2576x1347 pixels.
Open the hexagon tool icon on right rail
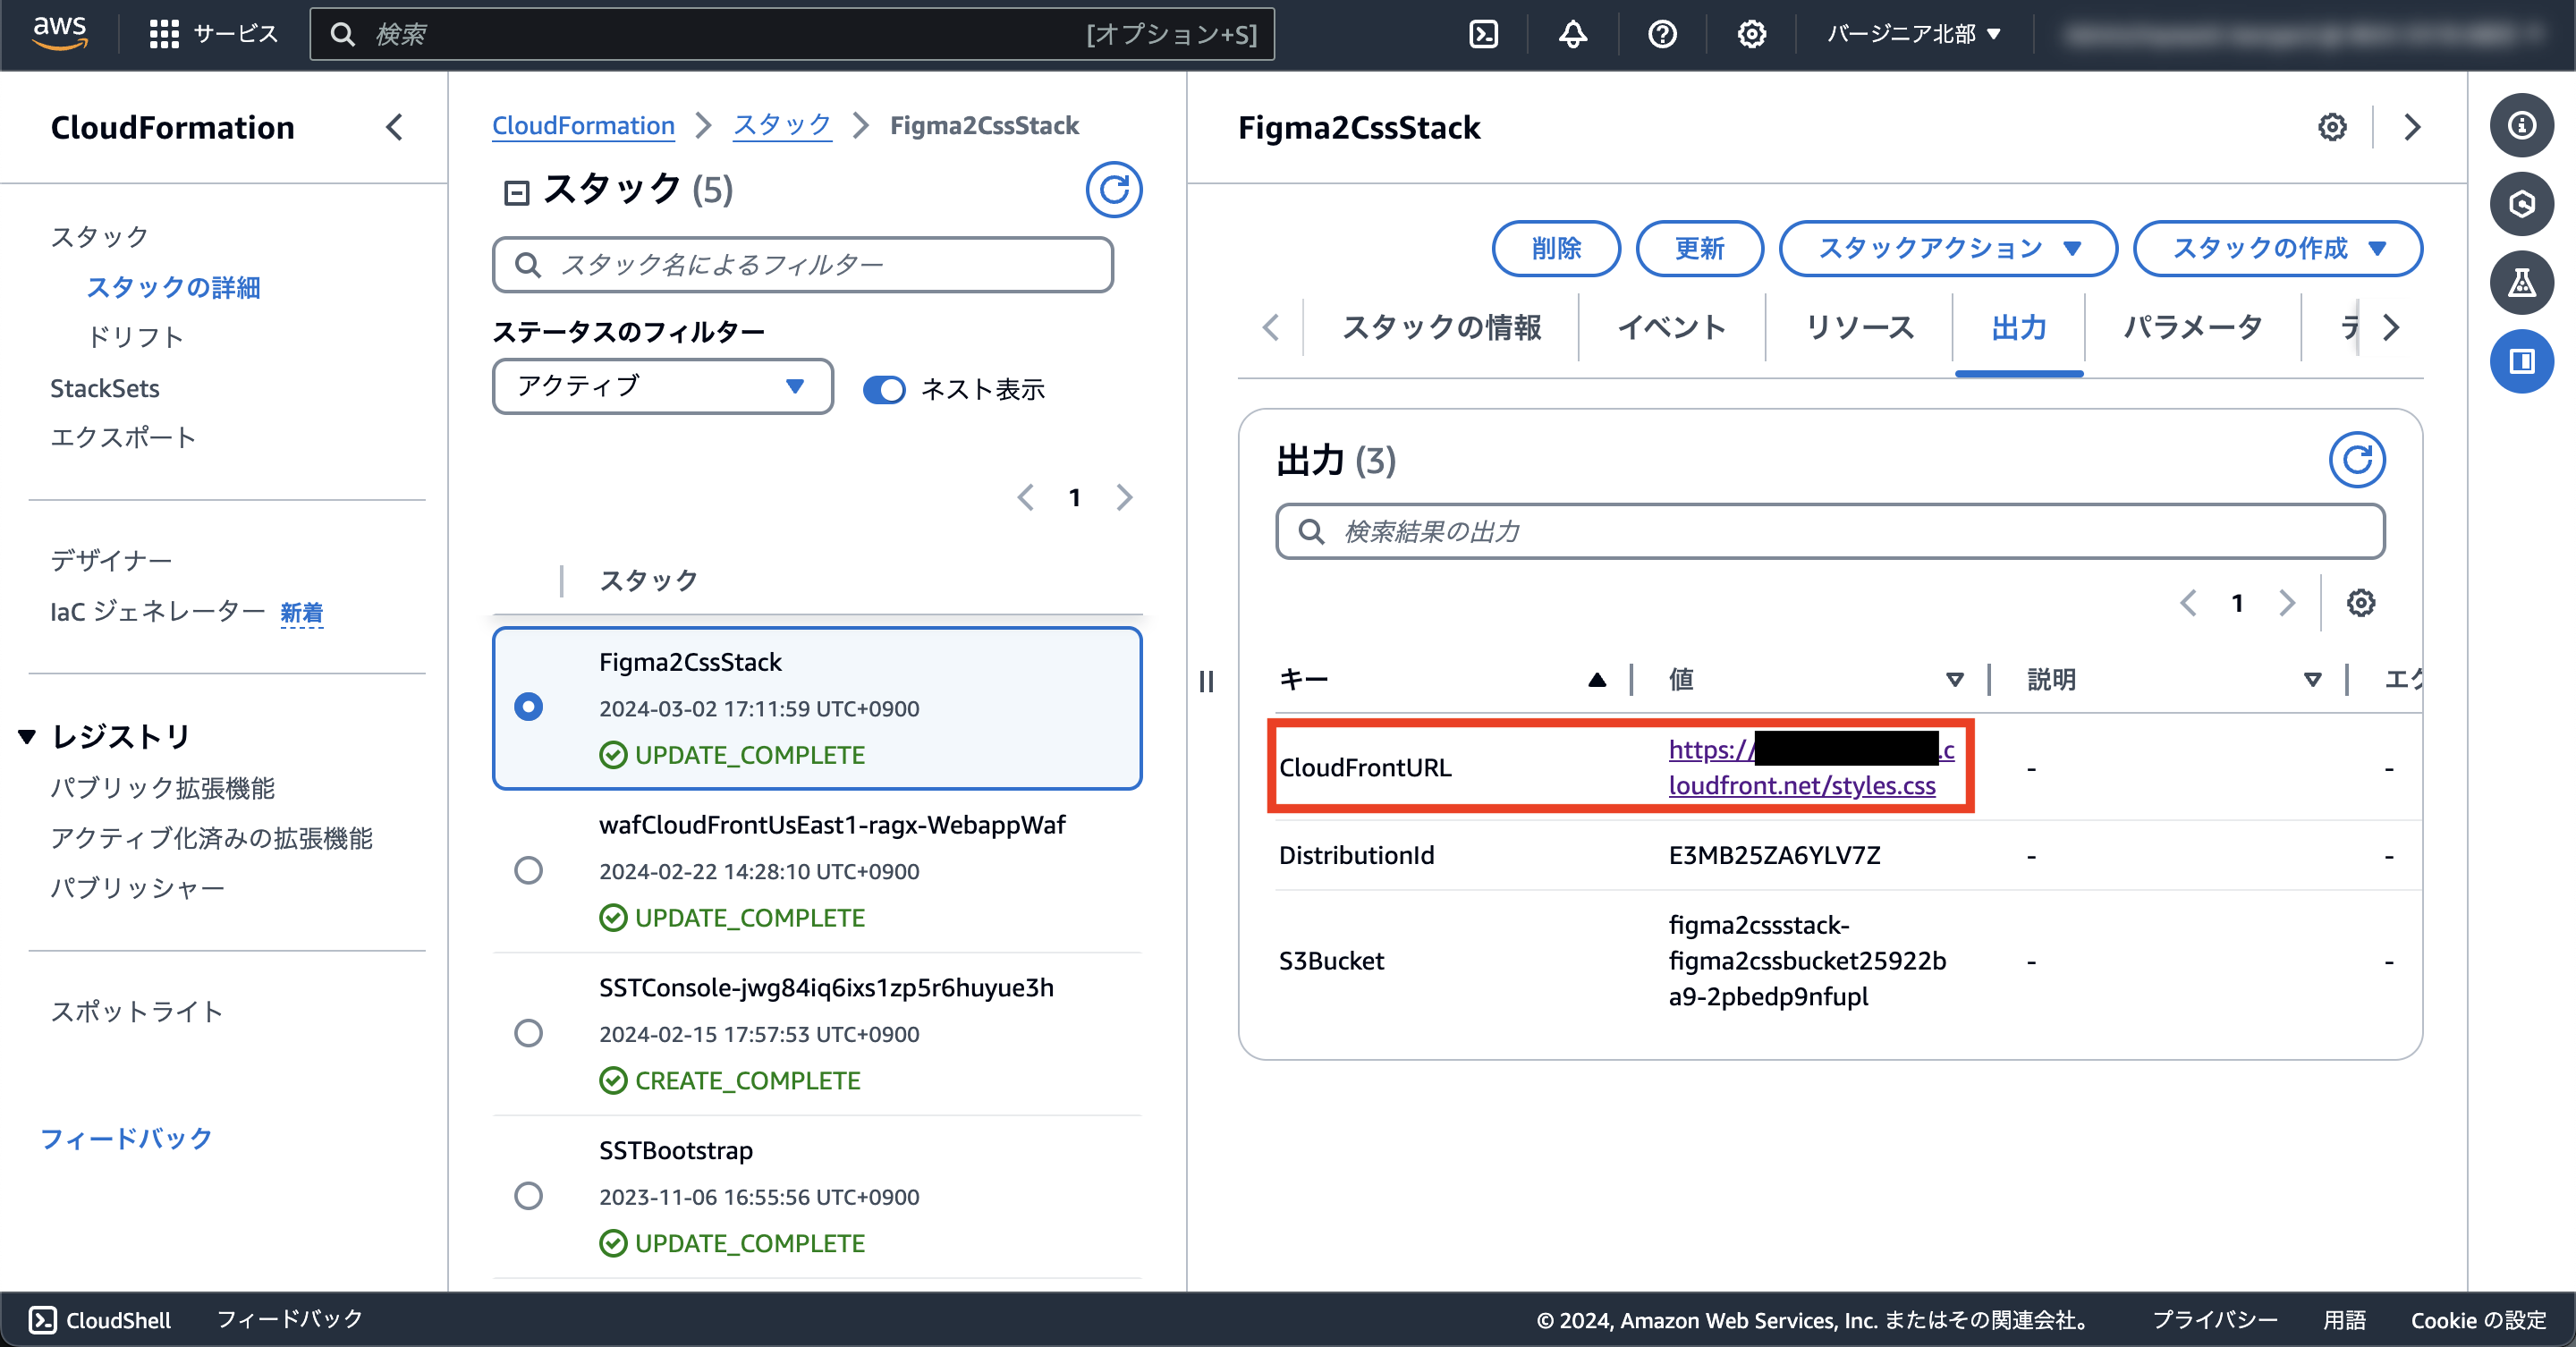pos(2522,204)
